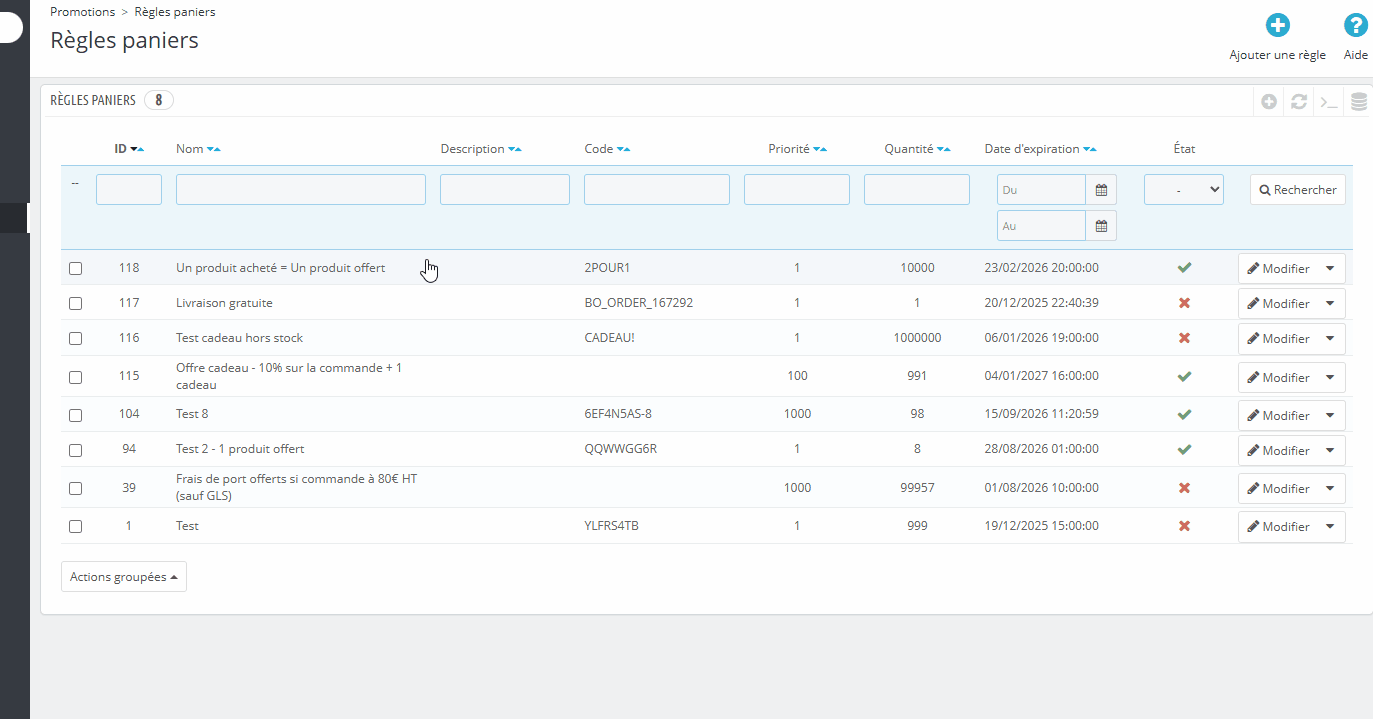The width and height of the screenshot is (1373, 719).
Task: Click the add new circle icon in panel header
Action: tap(1269, 102)
